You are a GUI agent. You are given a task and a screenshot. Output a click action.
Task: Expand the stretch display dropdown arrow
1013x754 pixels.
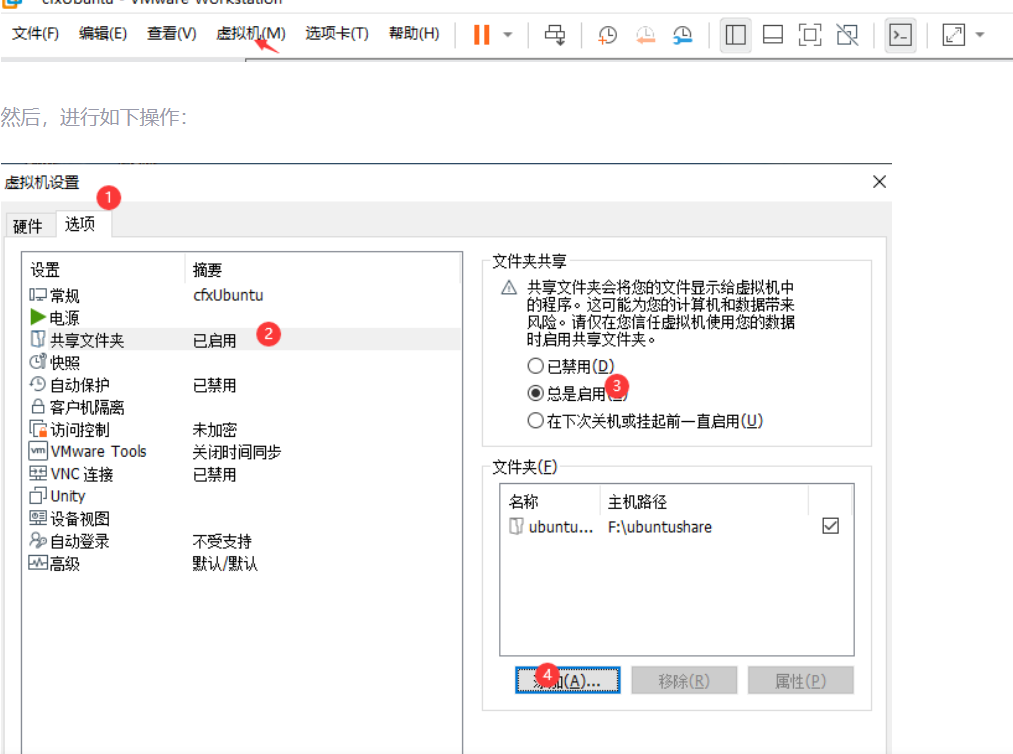tap(980, 35)
